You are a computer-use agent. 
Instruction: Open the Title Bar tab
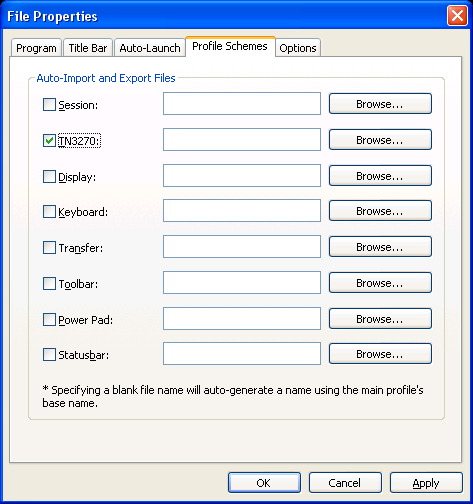[x=88, y=48]
